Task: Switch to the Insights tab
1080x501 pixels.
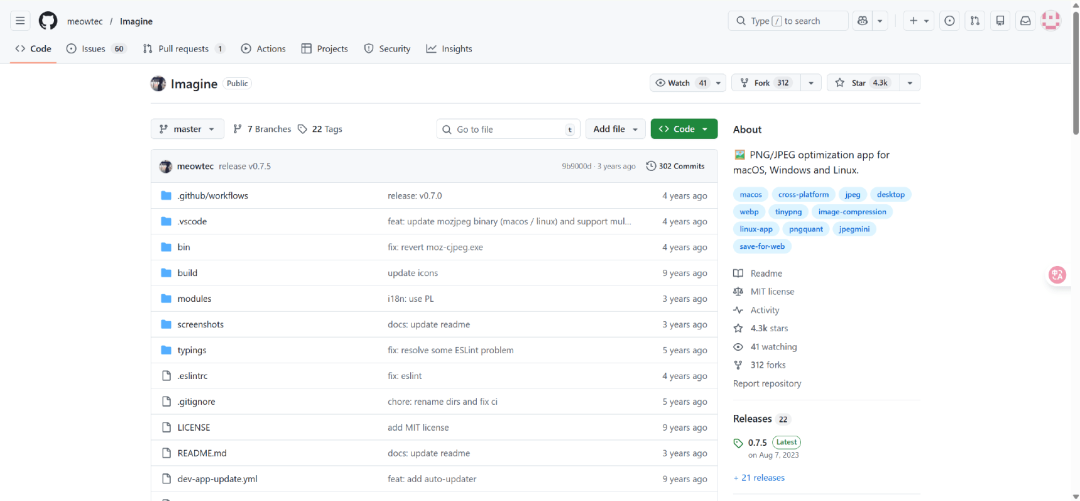Action: coord(449,48)
